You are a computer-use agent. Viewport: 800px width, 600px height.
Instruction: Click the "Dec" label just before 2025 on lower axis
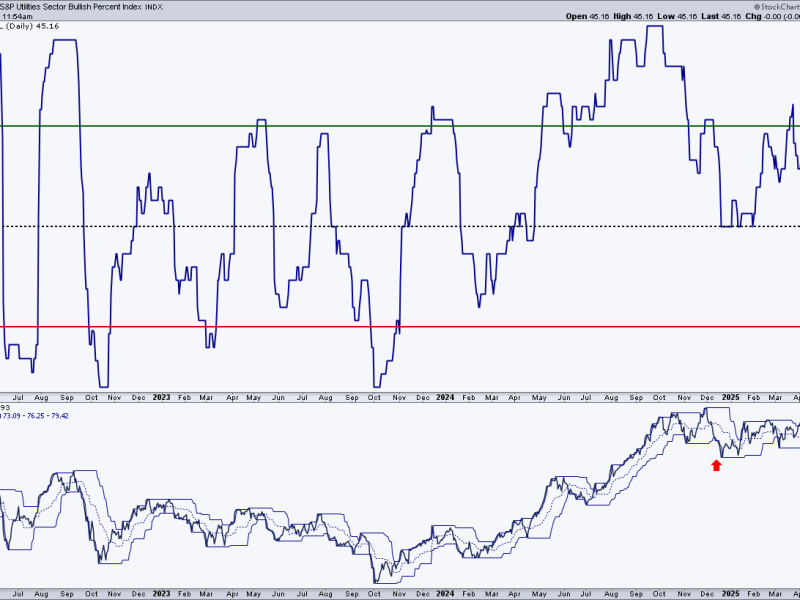pyautogui.click(x=707, y=593)
